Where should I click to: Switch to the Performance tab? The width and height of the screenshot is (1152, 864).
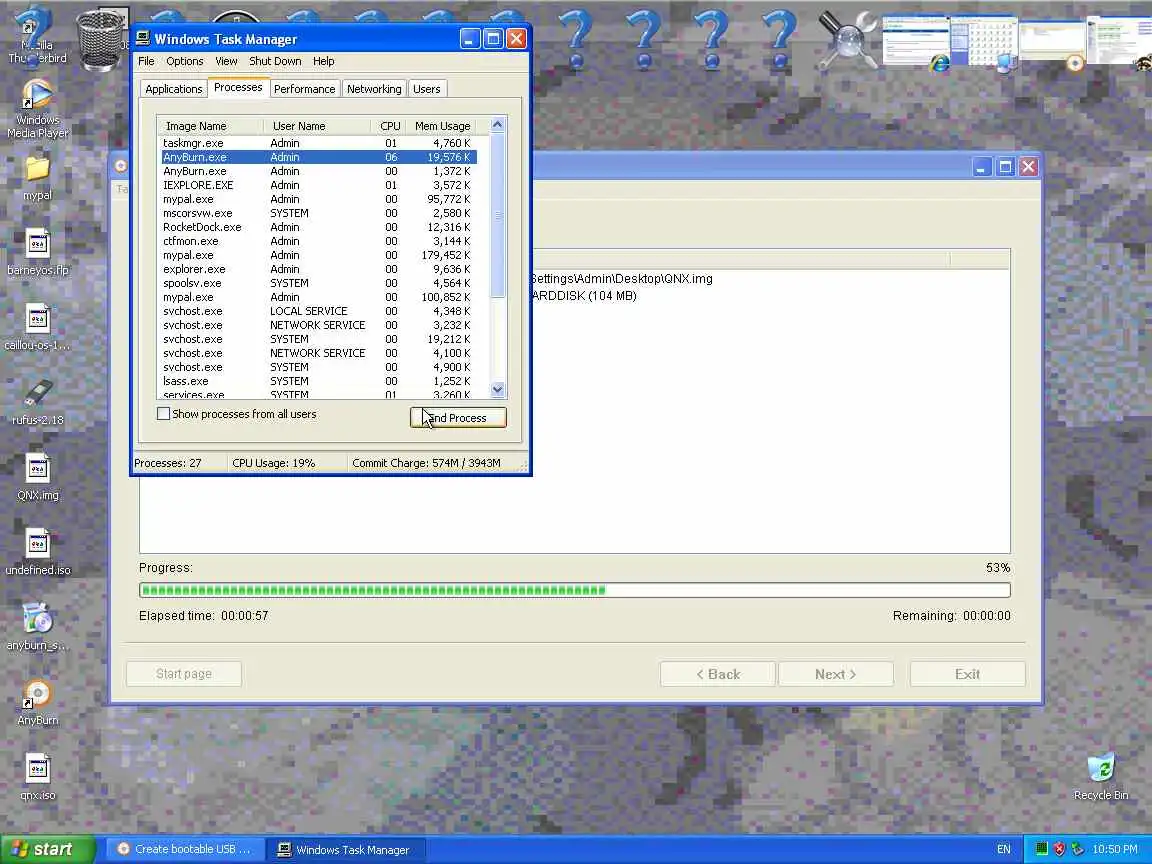tap(304, 89)
